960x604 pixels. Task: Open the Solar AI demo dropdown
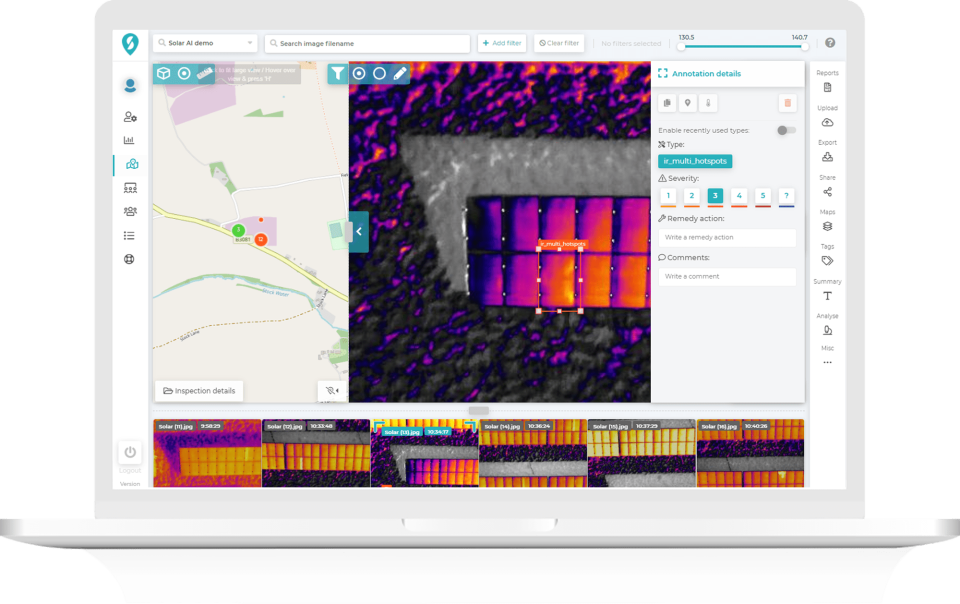pos(205,43)
